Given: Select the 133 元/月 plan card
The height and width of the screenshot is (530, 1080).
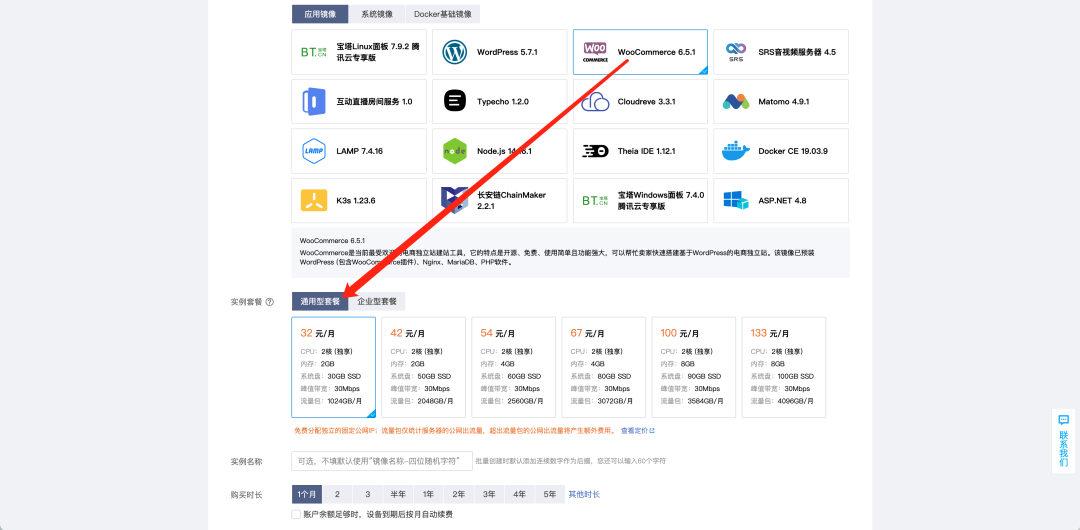Looking at the screenshot, I should 784,367.
